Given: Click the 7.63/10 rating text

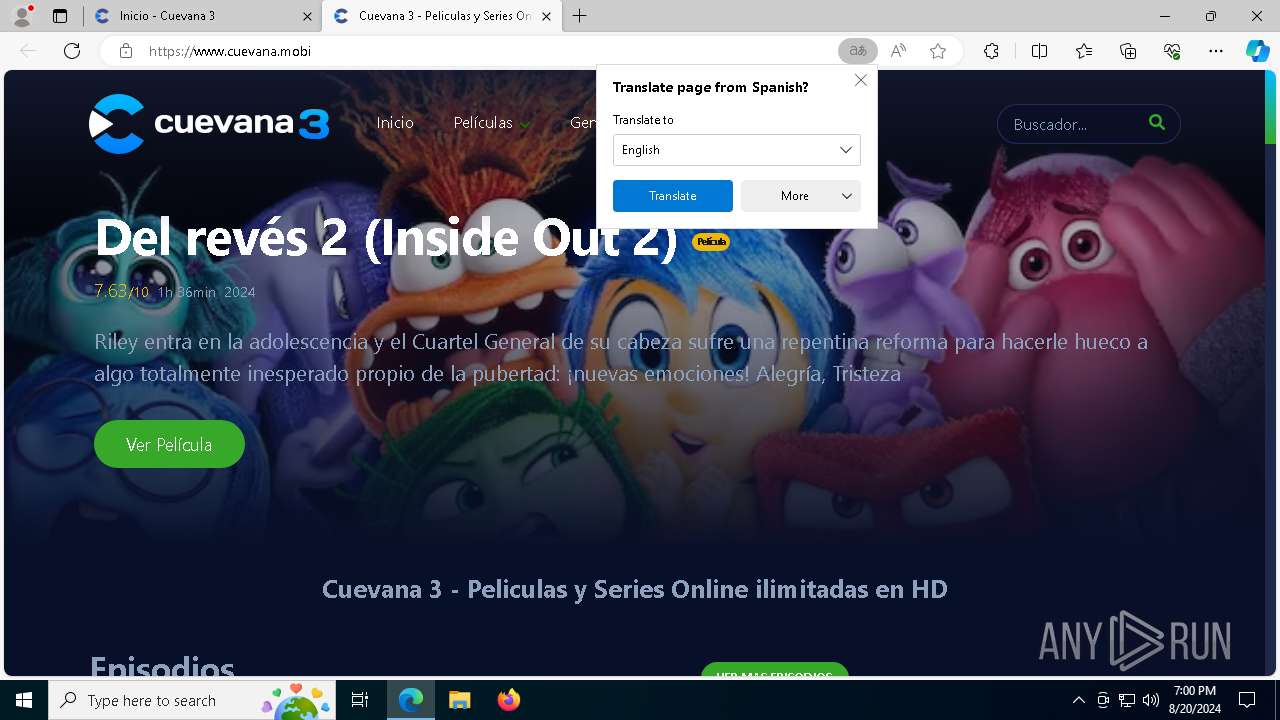Looking at the screenshot, I should pyautogui.click(x=121, y=291).
